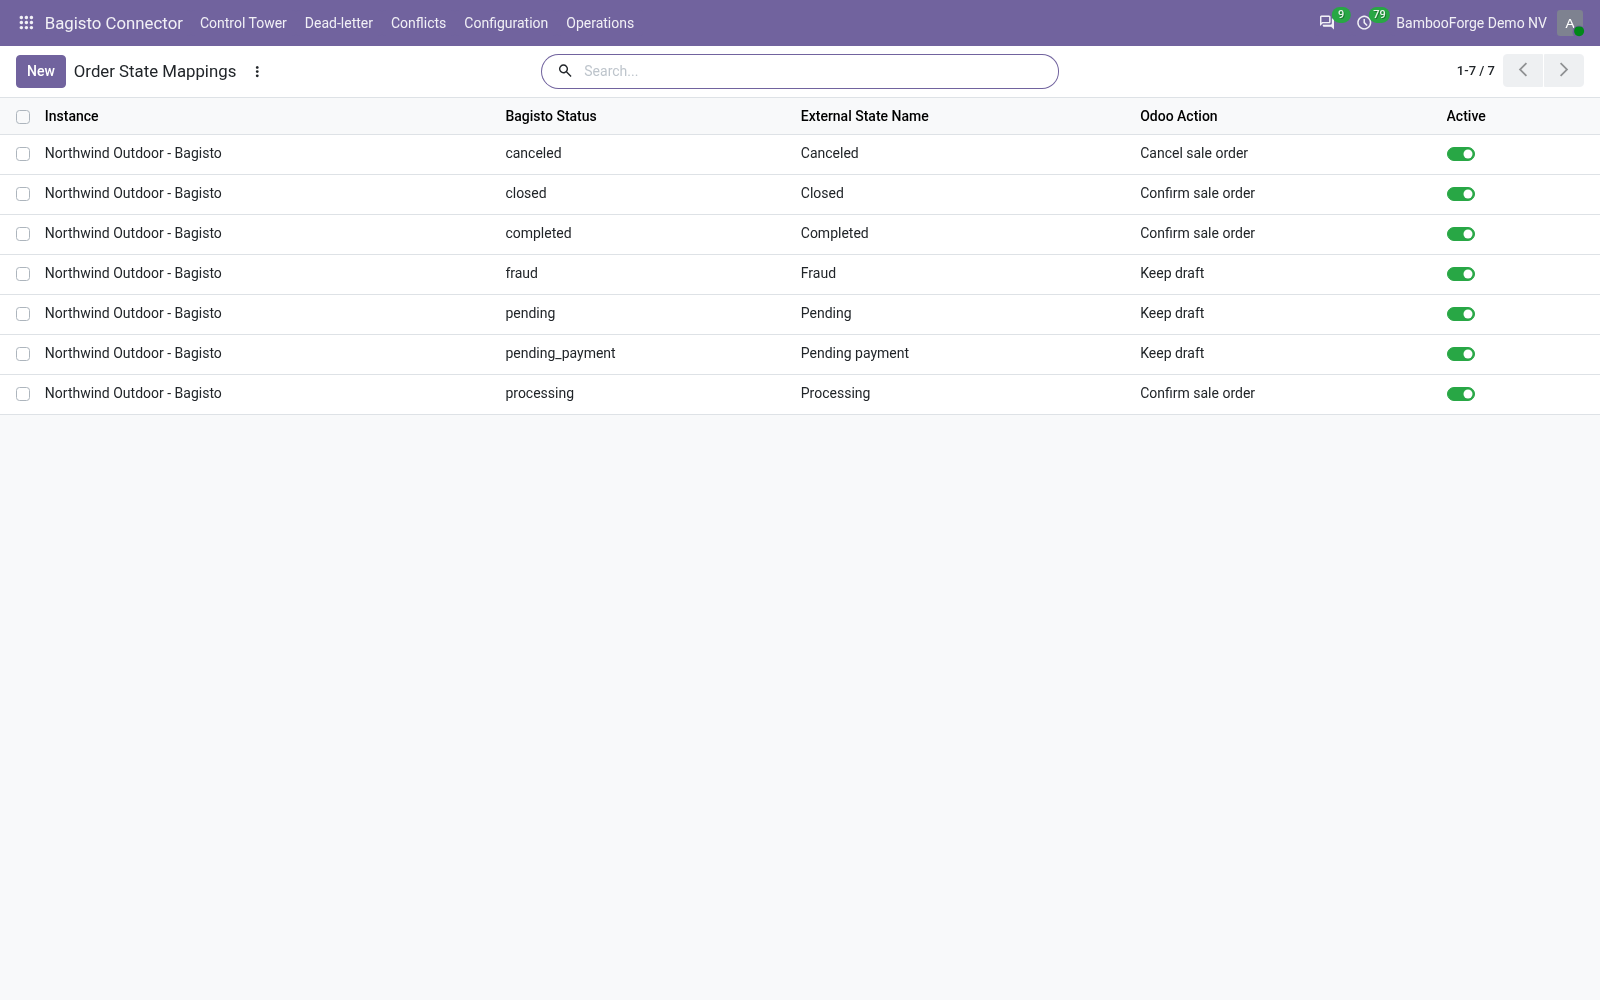Screen dimensions: 1600x1000
Task: Open the messages conversations icon
Action: [x=1327, y=22]
